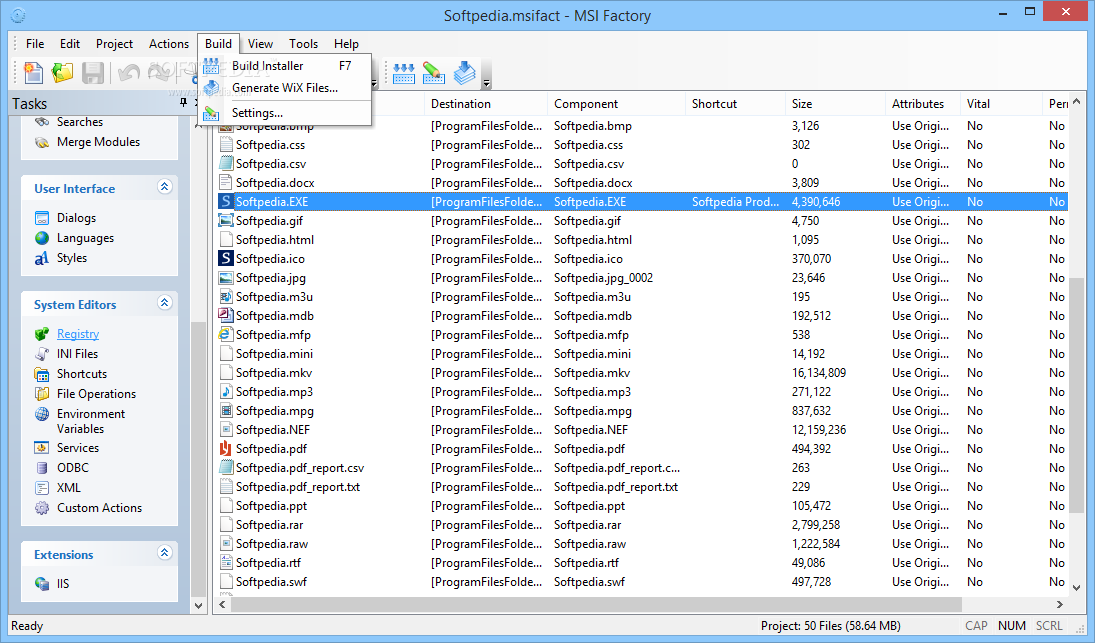Viewport: 1095px width, 643px height.
Task: Click the Environment Variables globe icon
Action: pyautogui.click(x=42, y=414)
